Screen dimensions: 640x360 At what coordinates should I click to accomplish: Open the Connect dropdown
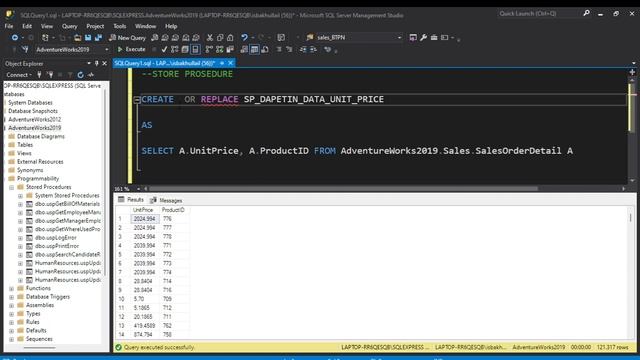[x=19, y=75]
